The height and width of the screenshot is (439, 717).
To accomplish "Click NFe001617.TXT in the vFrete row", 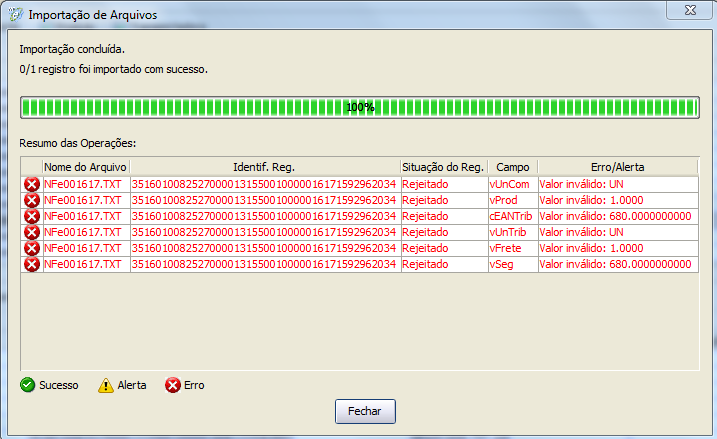I will coord(83,248).
